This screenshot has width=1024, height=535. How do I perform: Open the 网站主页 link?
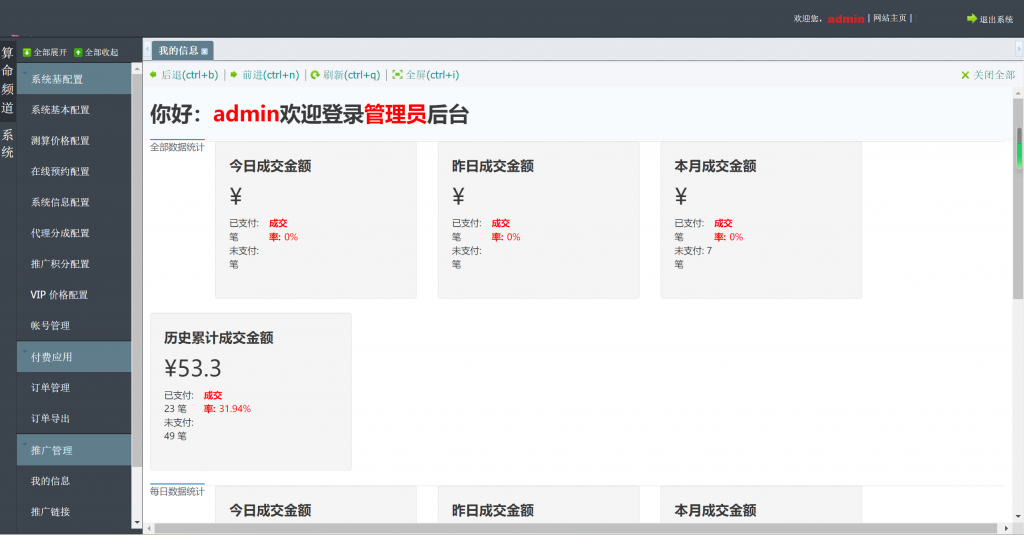pos(890,18)
